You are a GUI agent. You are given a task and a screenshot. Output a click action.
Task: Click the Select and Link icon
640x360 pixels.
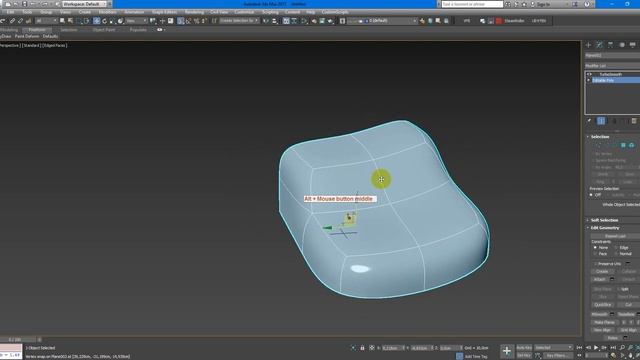[12, 21]
